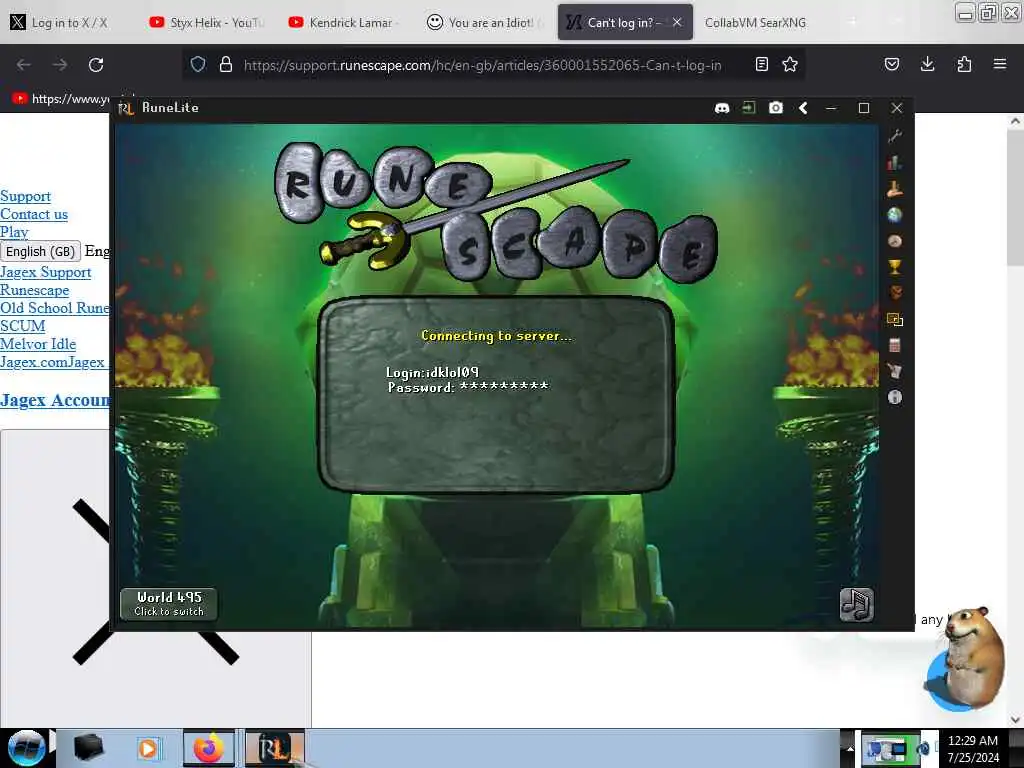
Task: Go forward in Firefox with the forward arrow
Action: point(59,65)
